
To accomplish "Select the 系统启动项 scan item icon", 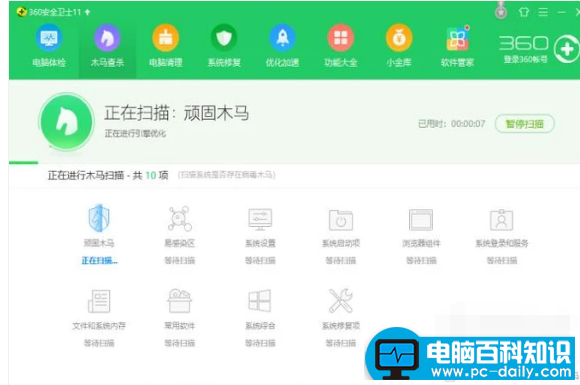I will coord(341,220).
